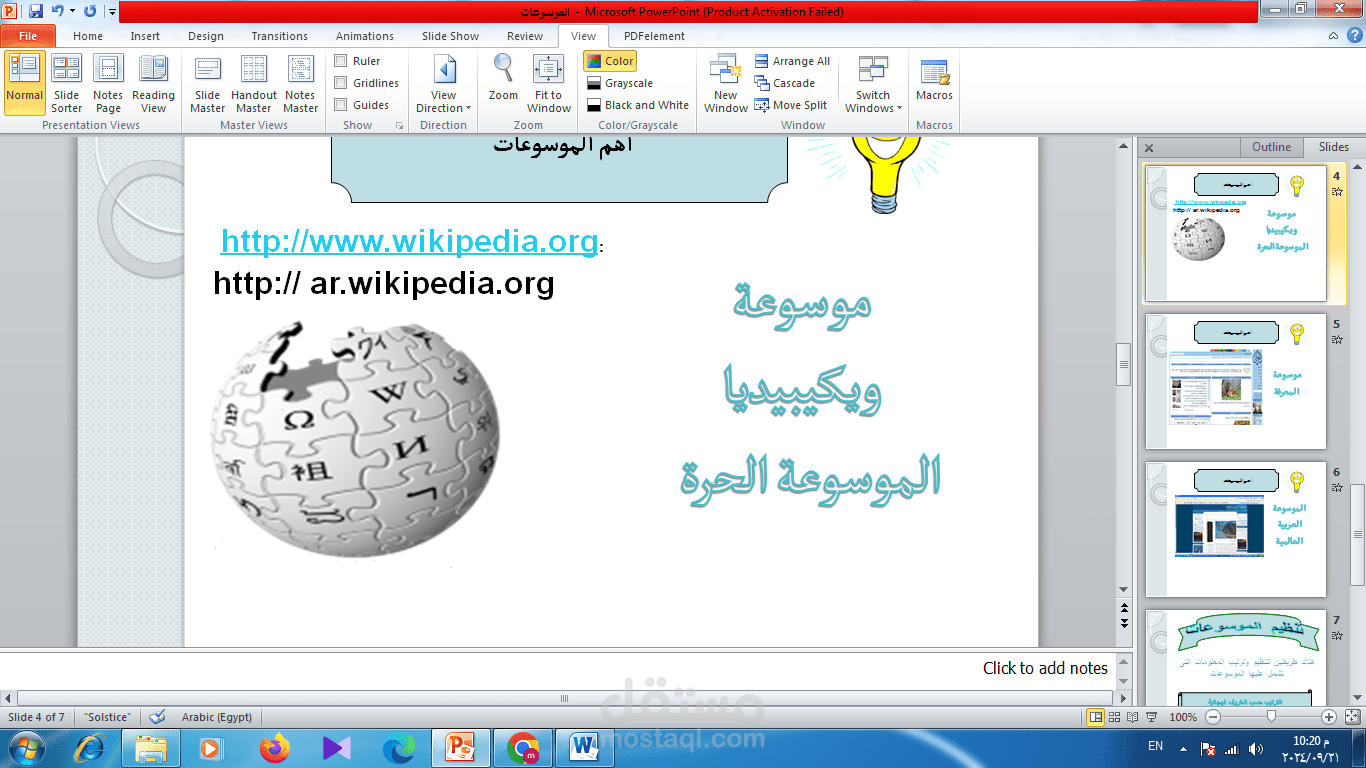Image resolution: width=1366 pixels, height=768 pixels.
Task: Toggle the Ruler checkbox
Action: tap(341, 61)
